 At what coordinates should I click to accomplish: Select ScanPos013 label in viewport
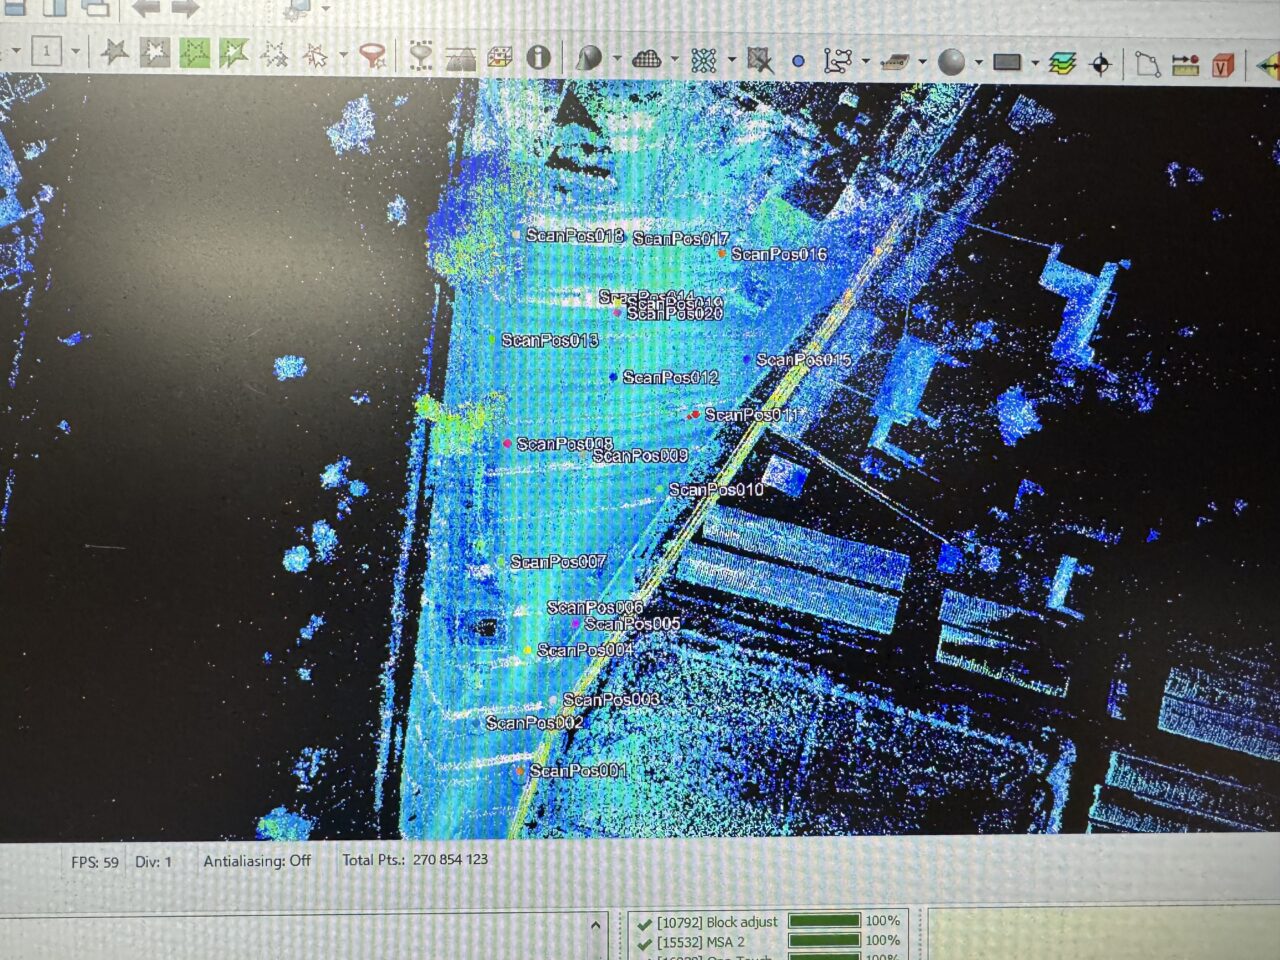coord(550,340)
